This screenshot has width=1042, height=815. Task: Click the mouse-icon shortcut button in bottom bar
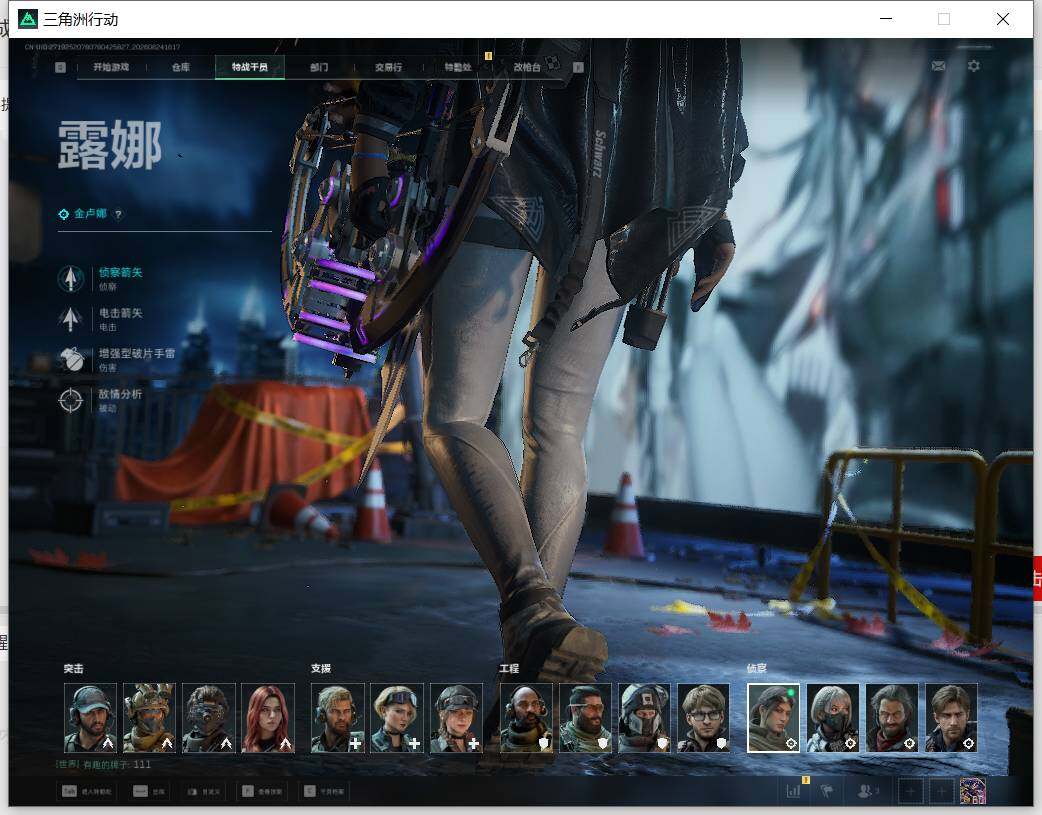[x=203, y=791]
